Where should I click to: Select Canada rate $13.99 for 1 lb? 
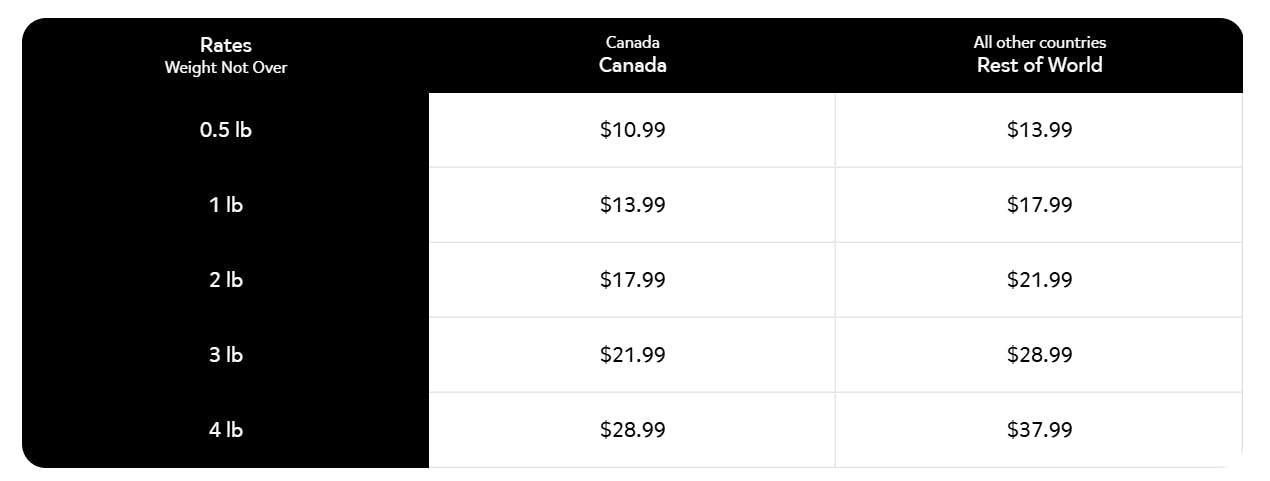pos(632,205)
